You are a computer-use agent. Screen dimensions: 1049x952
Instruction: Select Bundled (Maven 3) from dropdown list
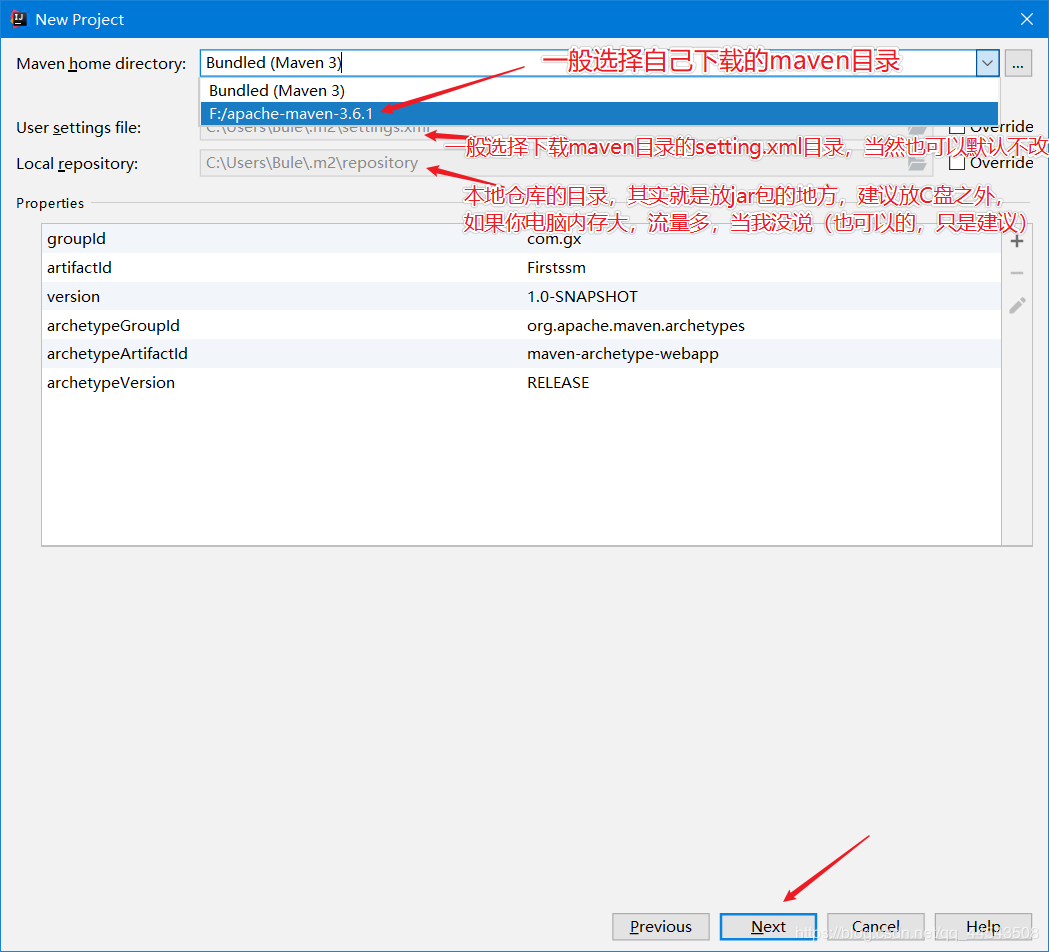click(599, 90)
